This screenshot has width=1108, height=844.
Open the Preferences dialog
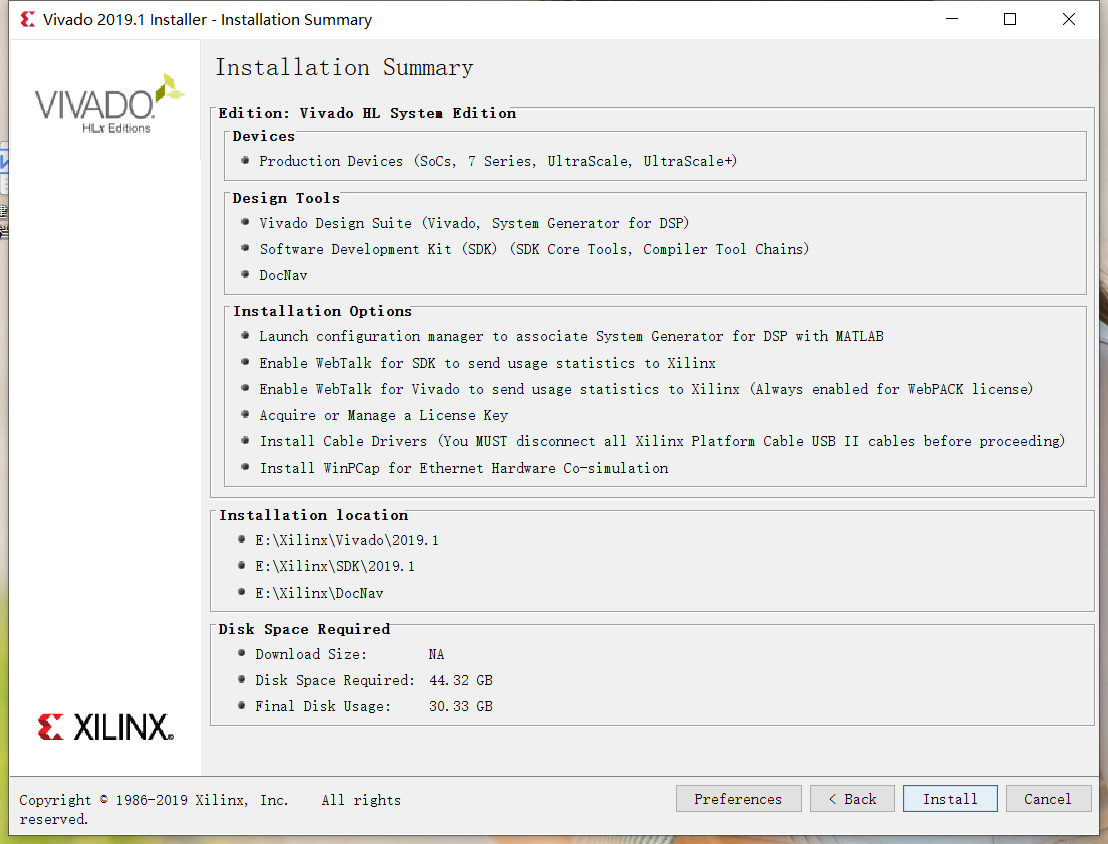click(738, 799)
